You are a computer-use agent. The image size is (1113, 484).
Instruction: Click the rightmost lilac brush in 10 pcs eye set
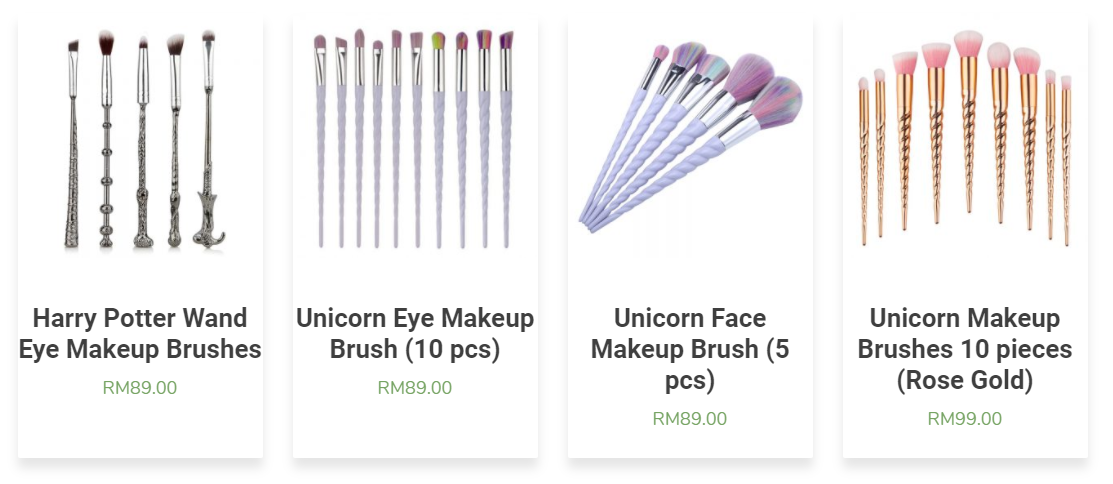tap(506, 140)
